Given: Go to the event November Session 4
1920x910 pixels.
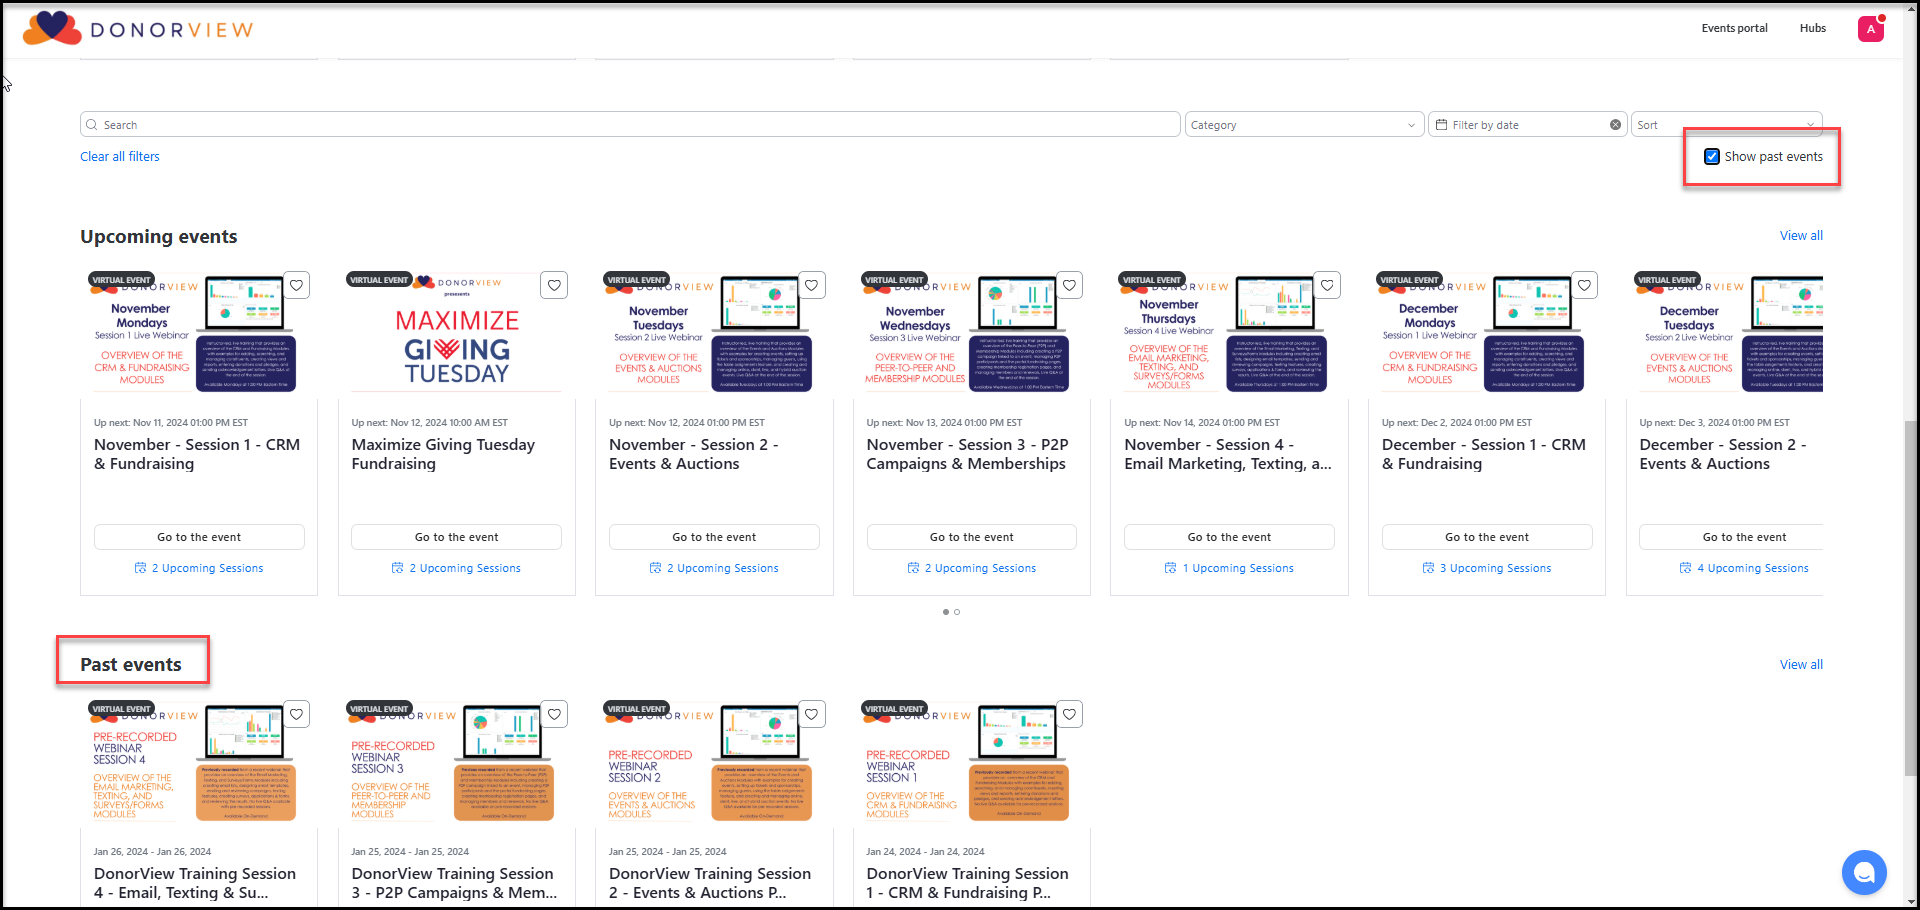Looking at the screenshot, I should [x=1229, y=537].
